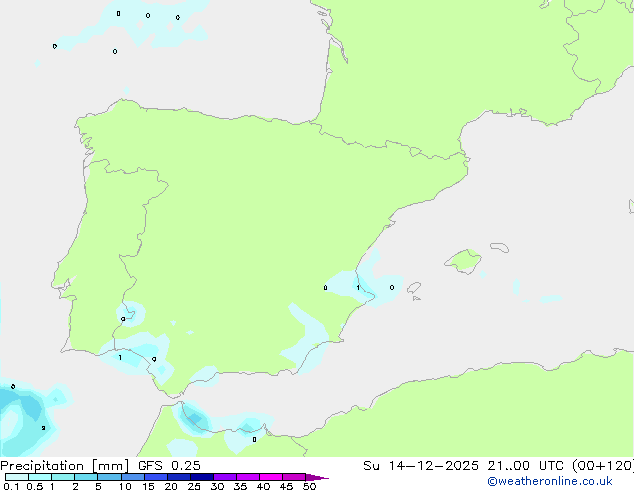Click the '(00+120)' forecast offset text

[603, 466]
